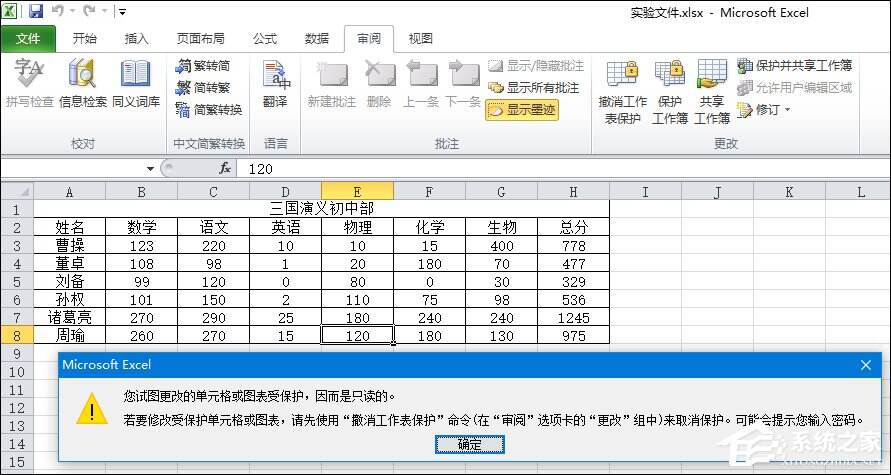Click 确定 in the warning dialog
Screen dimensions: 891x475
pos(469,445)
